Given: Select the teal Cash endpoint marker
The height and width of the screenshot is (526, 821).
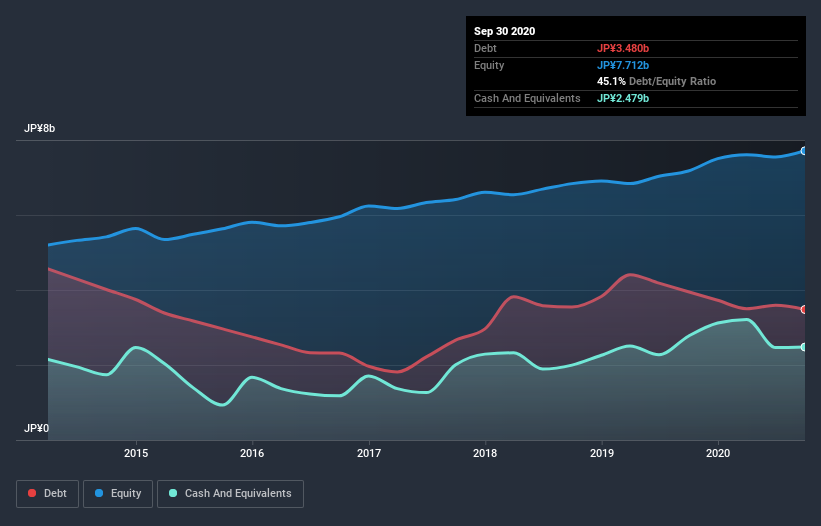Looking at the screenshot, I should [804, 347].
